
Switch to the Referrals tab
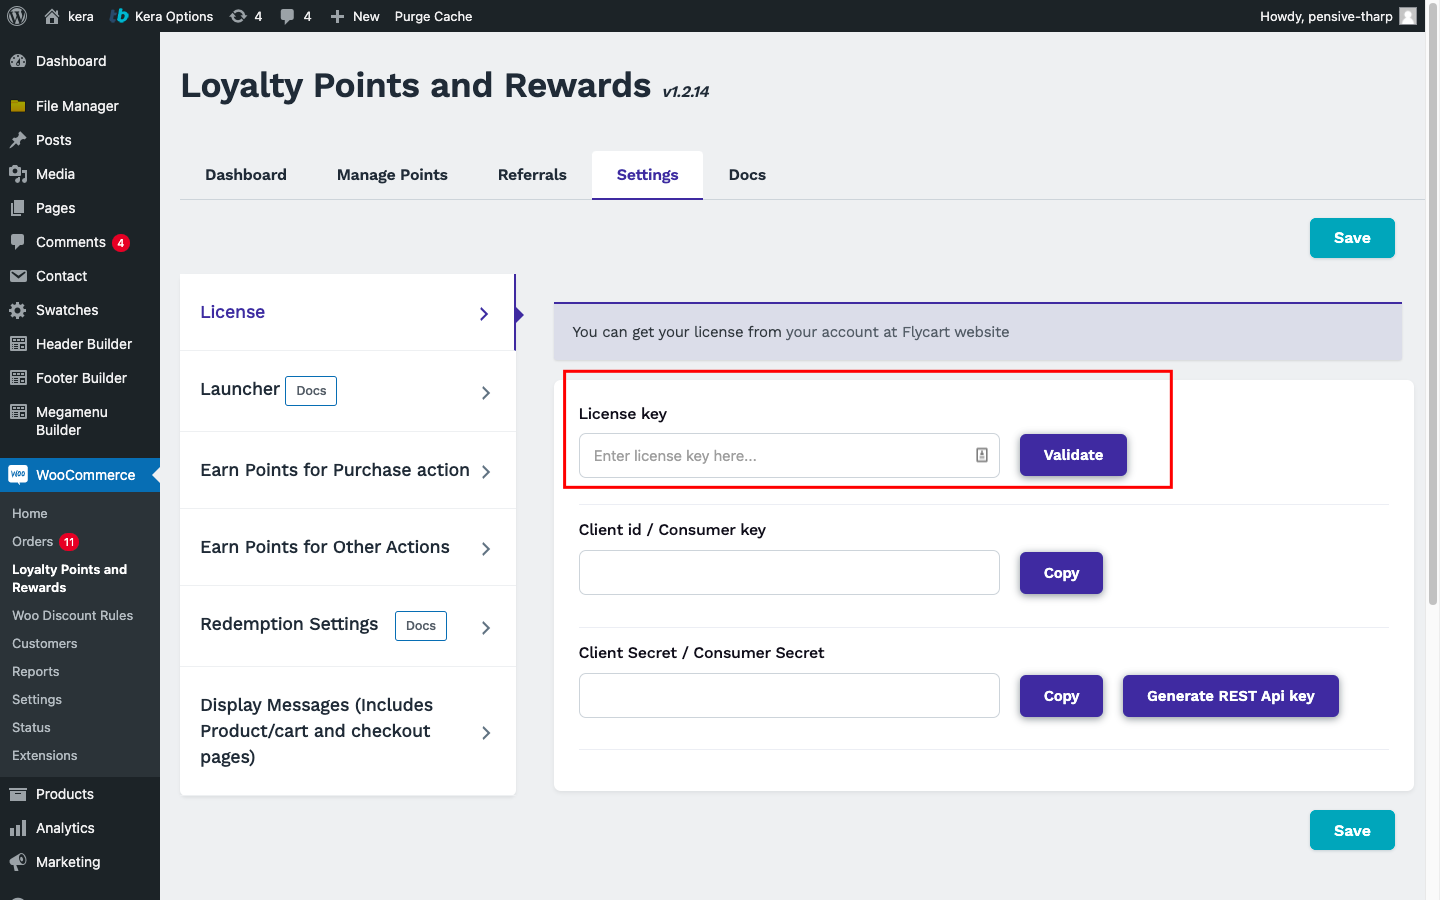[532, 175]
